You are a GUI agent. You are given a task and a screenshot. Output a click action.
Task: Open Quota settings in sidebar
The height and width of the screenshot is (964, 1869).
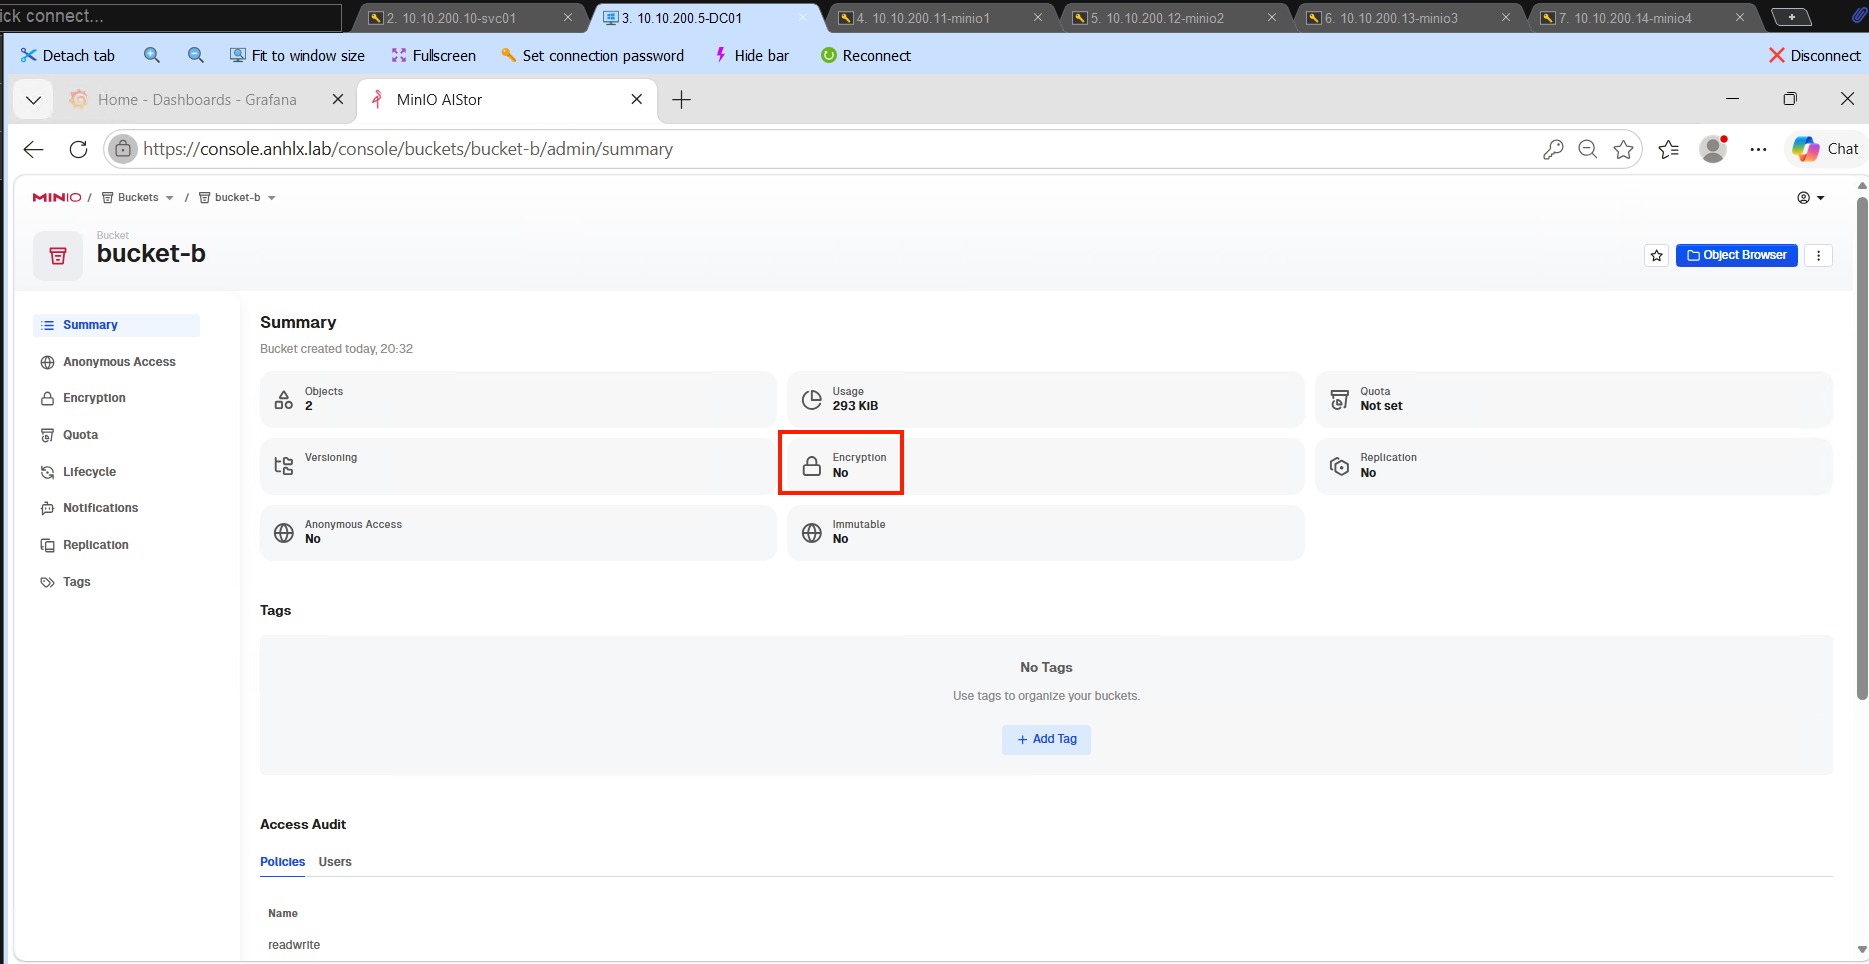(69, 435)
